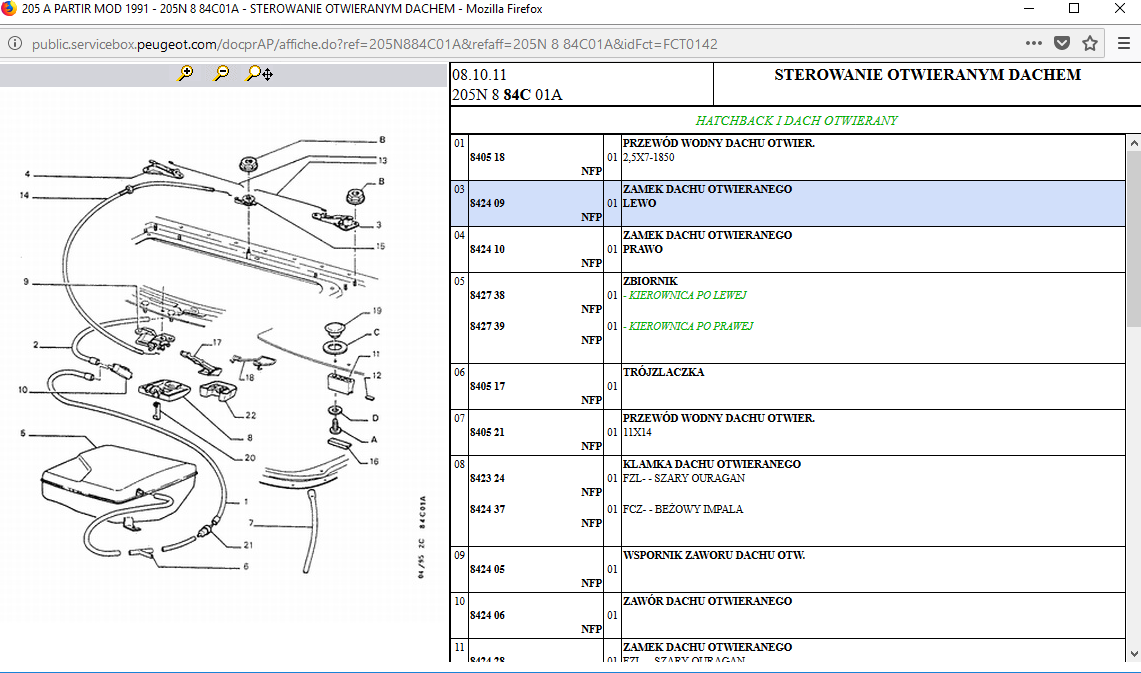Click part number 8405 18
Screen dimensions: 1141x673
tap(487, 158)
